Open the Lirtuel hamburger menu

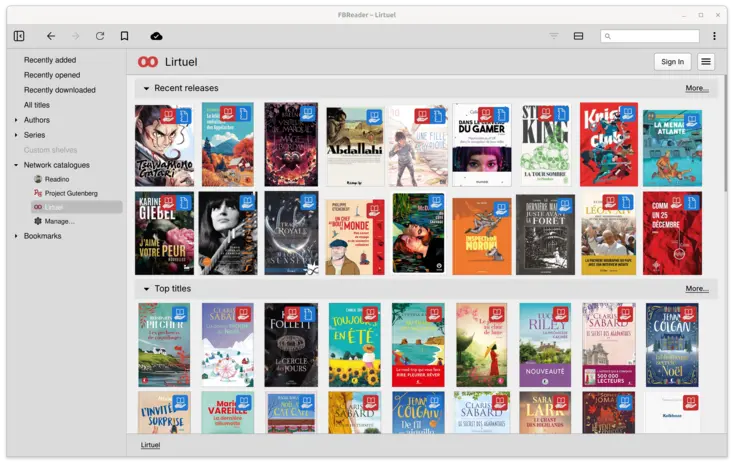(x=706, y=62)
